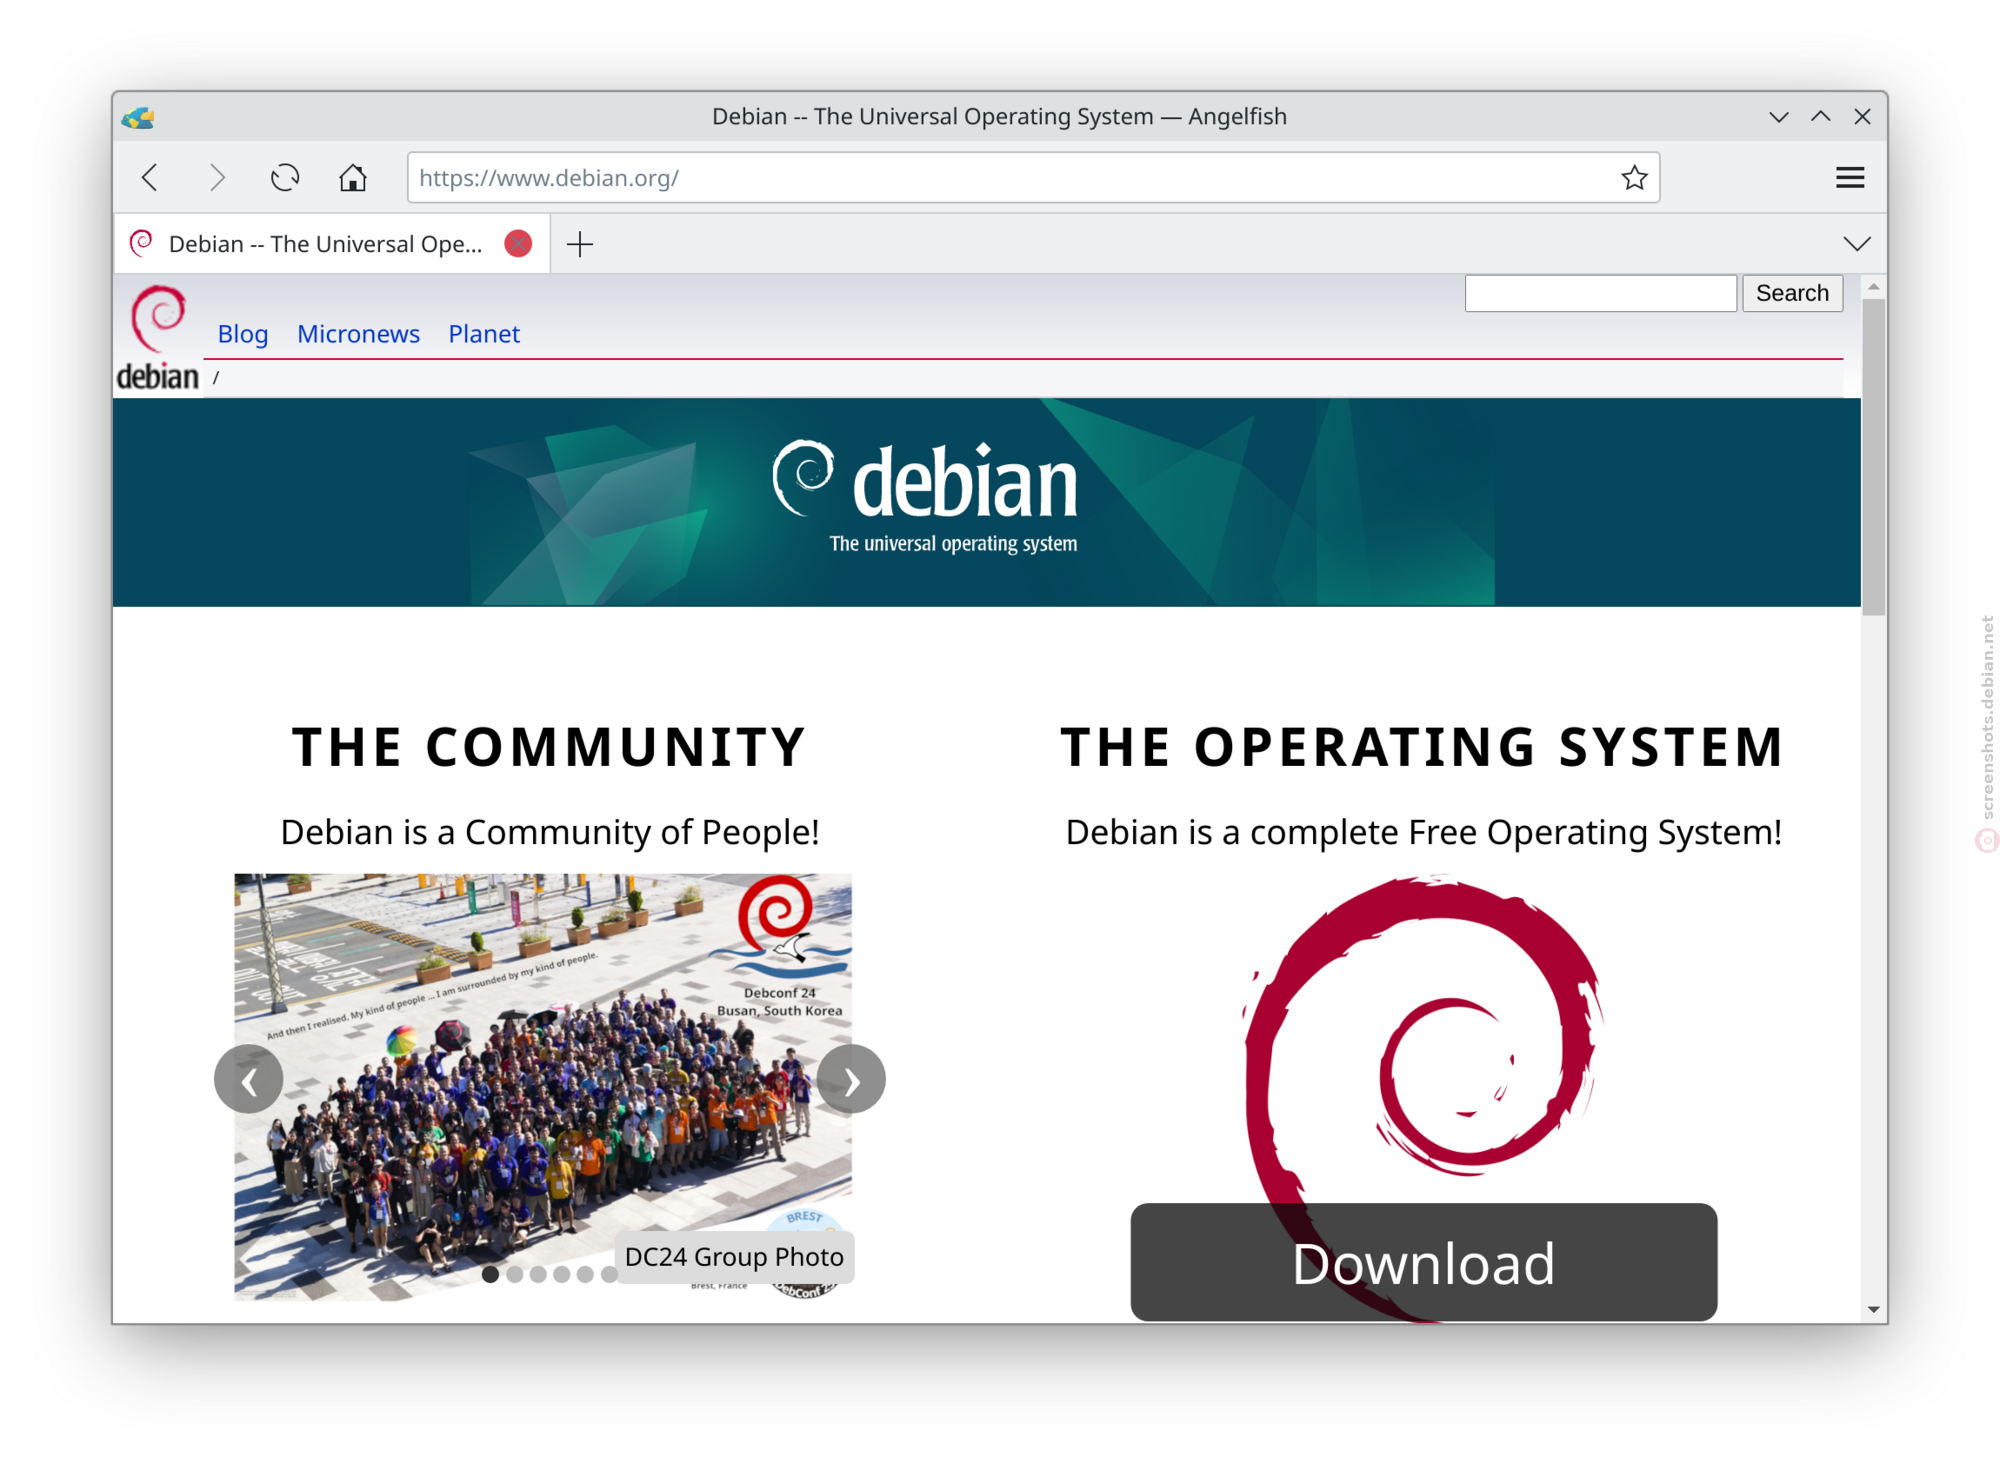Image resolution: width=2000 pixels, height=1457 pixels.
Task: Expand the tab list chevron at tab bar end
Action: [x=1857, y=244]
